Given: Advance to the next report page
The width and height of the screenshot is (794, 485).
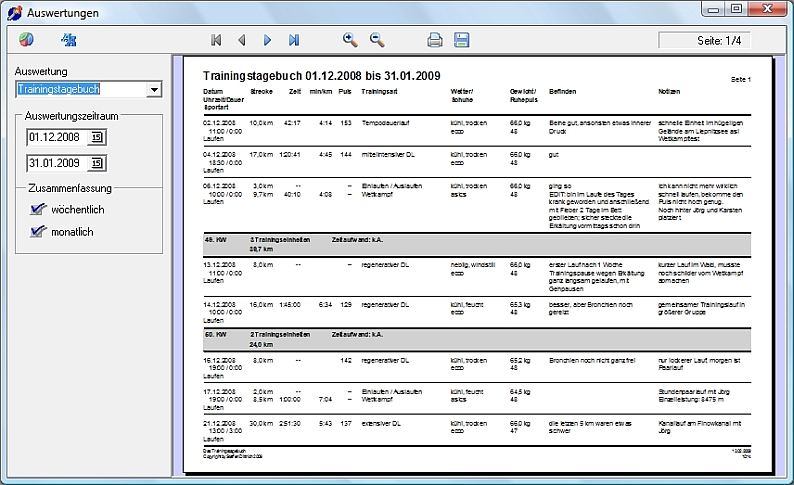Looking at the screenshot, I should [x=267, y=40].
